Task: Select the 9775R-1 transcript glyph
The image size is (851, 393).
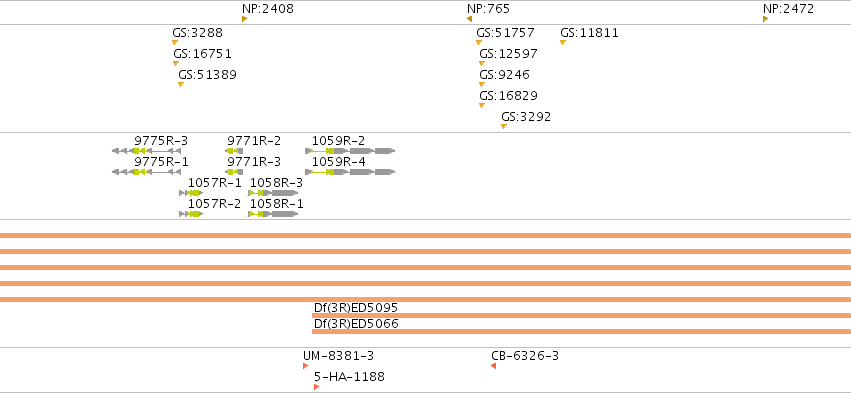Action: tap(147, 172)
